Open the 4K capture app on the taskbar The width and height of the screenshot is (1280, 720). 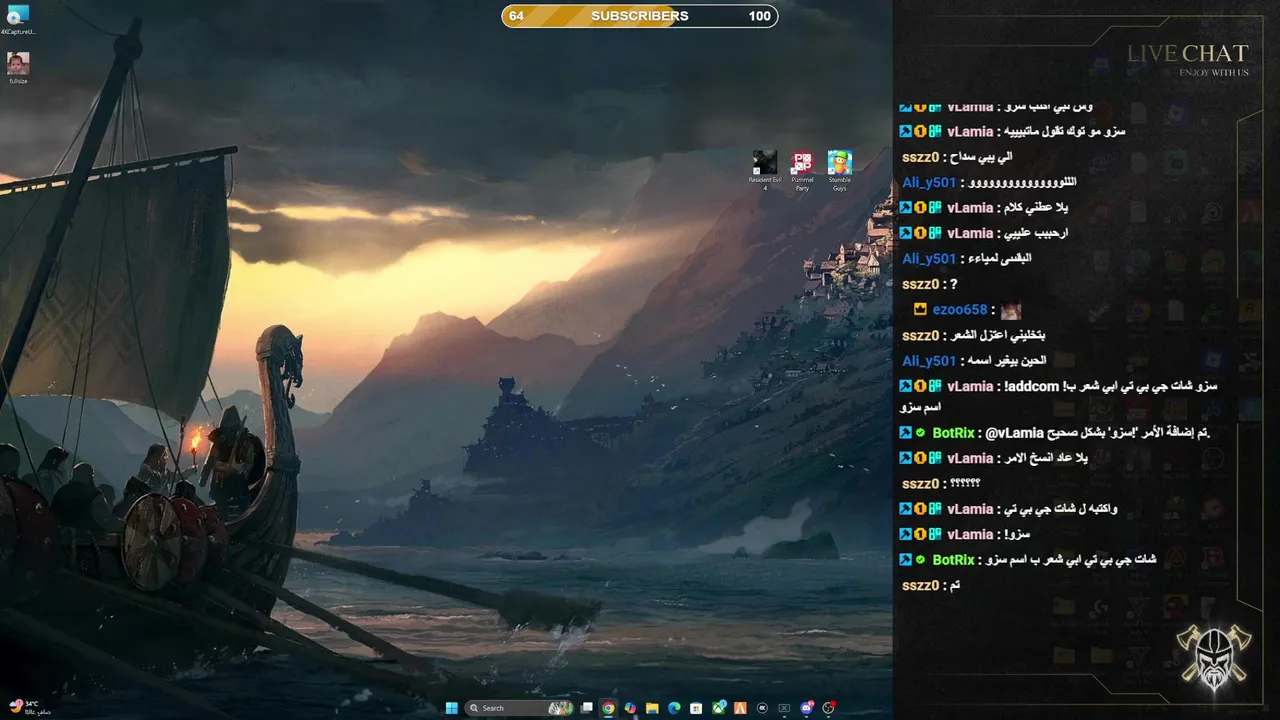762,708
